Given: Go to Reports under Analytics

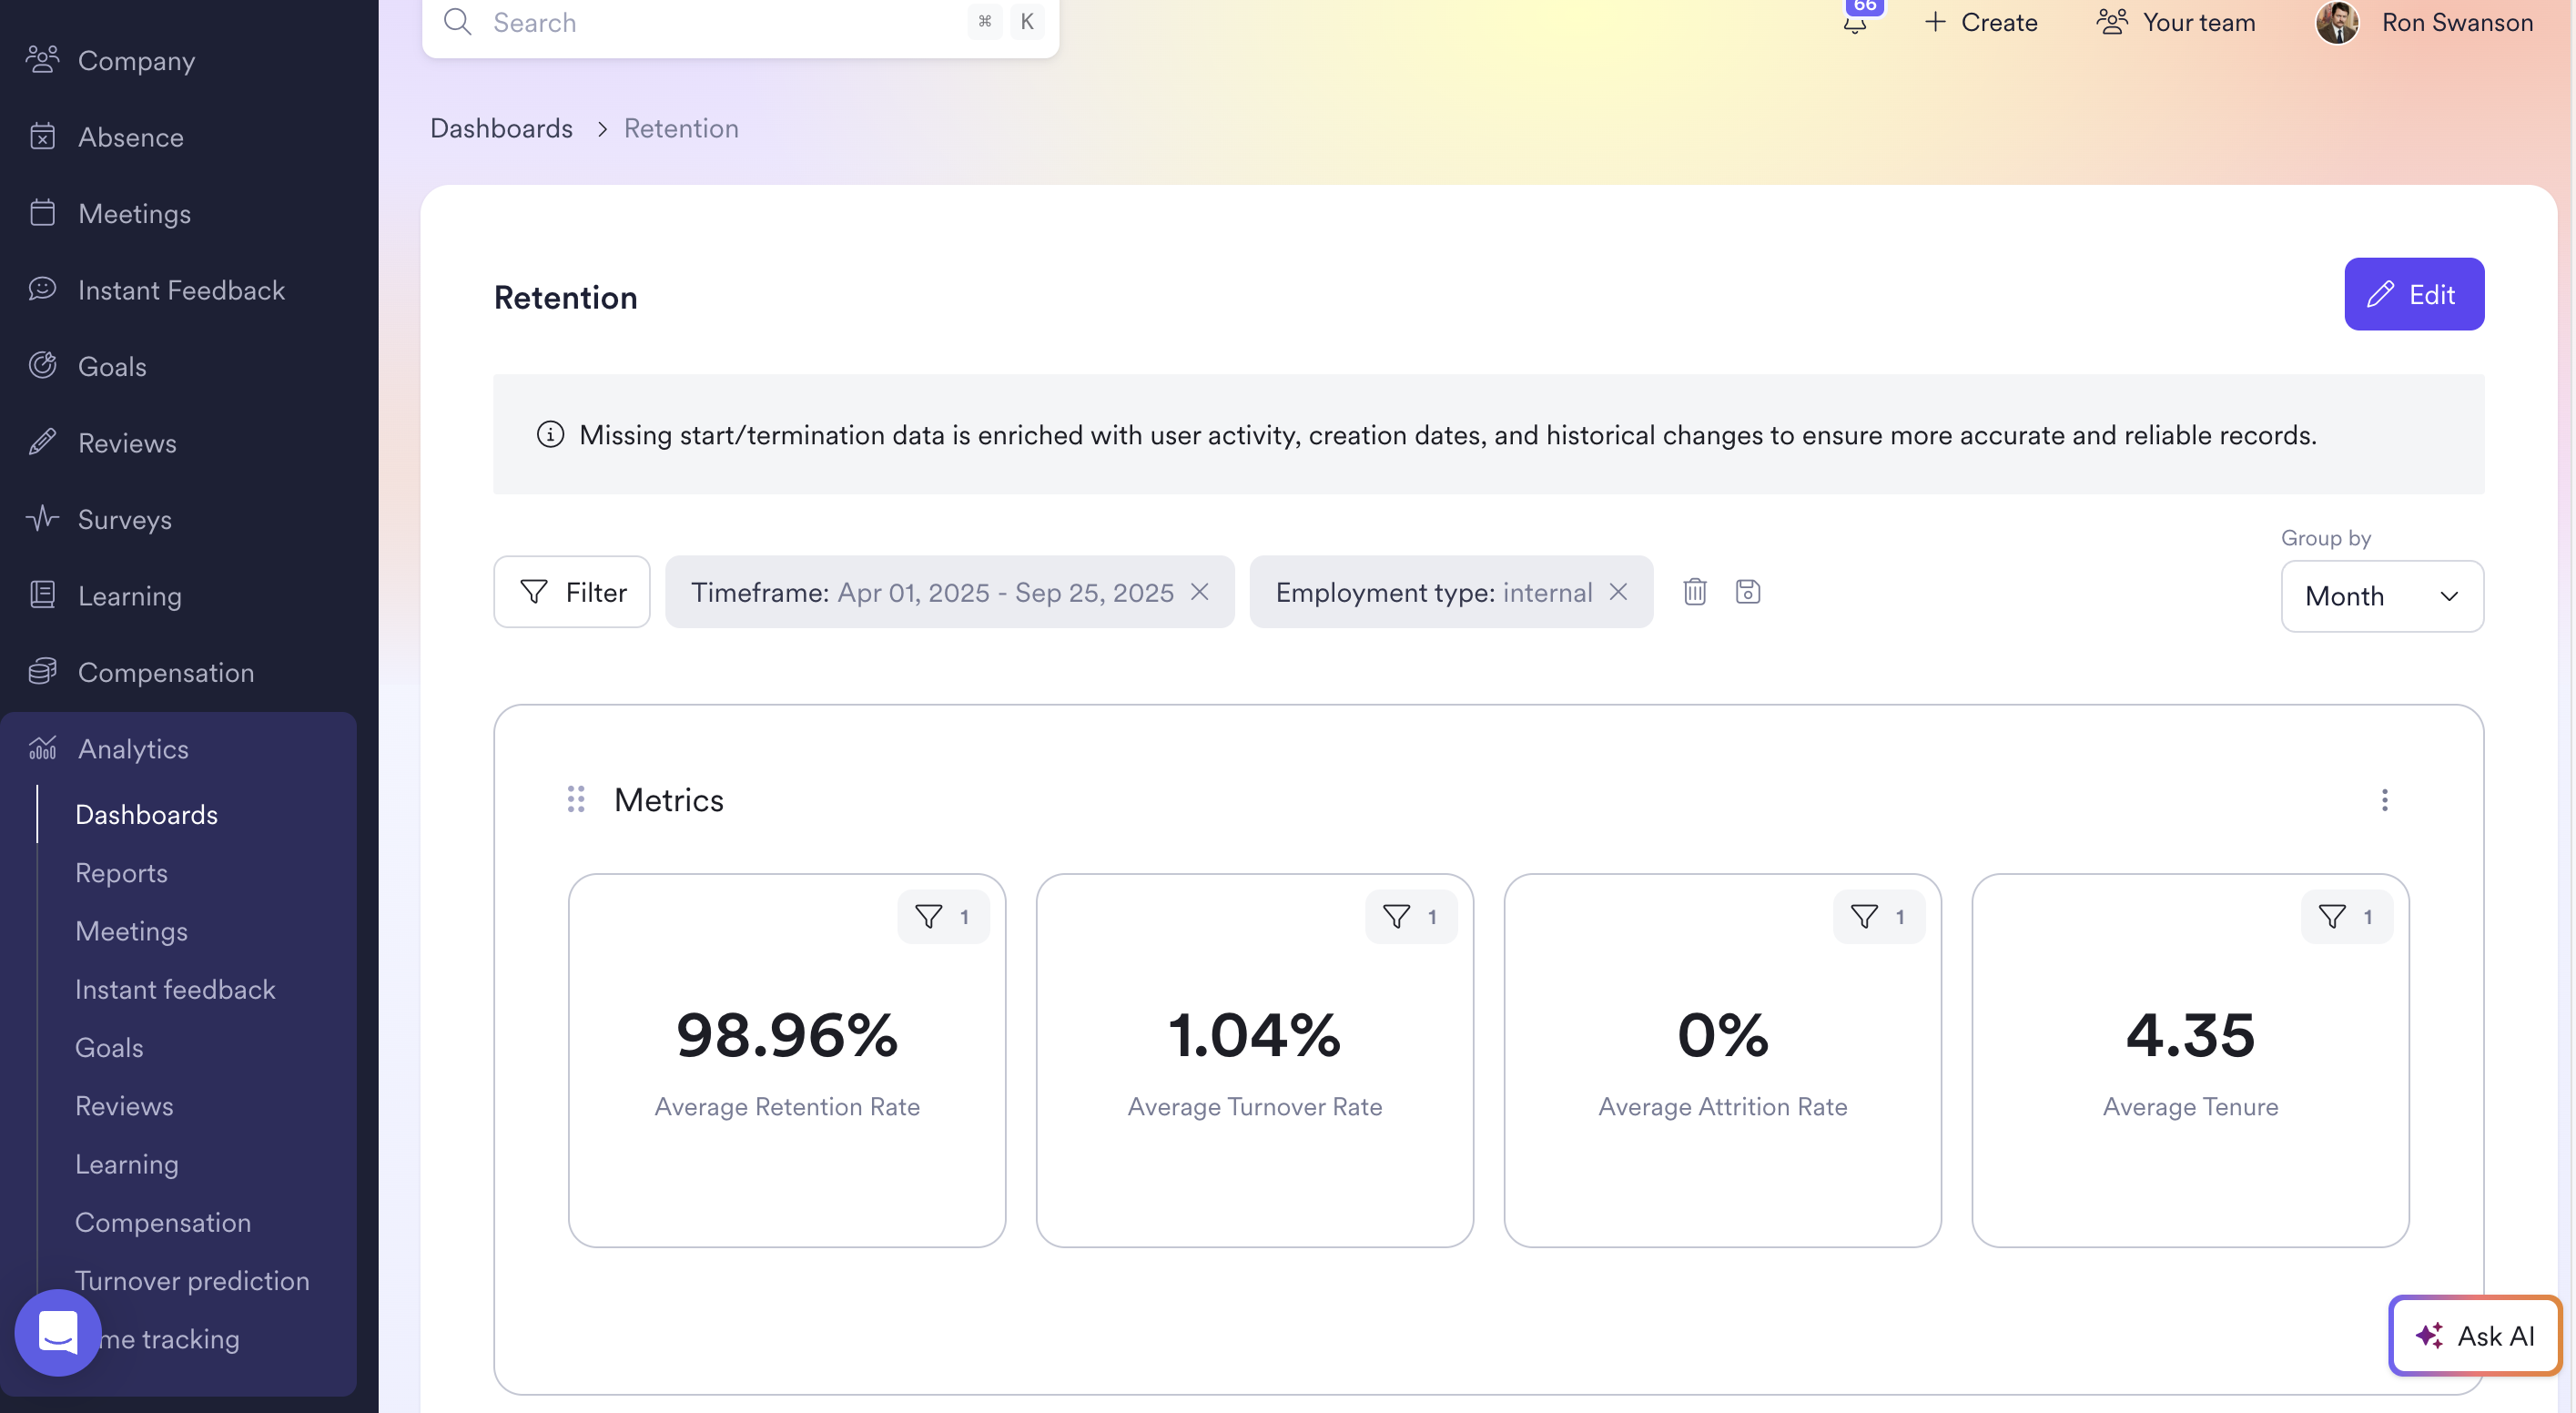Looking at the screenshot, I should [121, 872].
